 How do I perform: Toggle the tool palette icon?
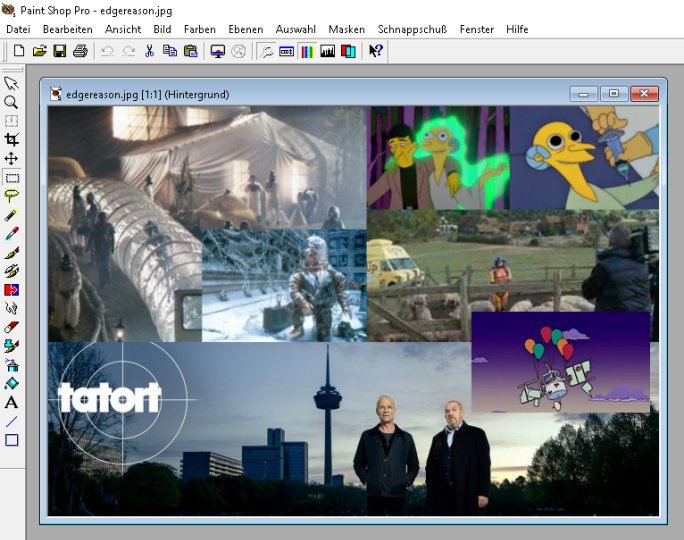266,51
